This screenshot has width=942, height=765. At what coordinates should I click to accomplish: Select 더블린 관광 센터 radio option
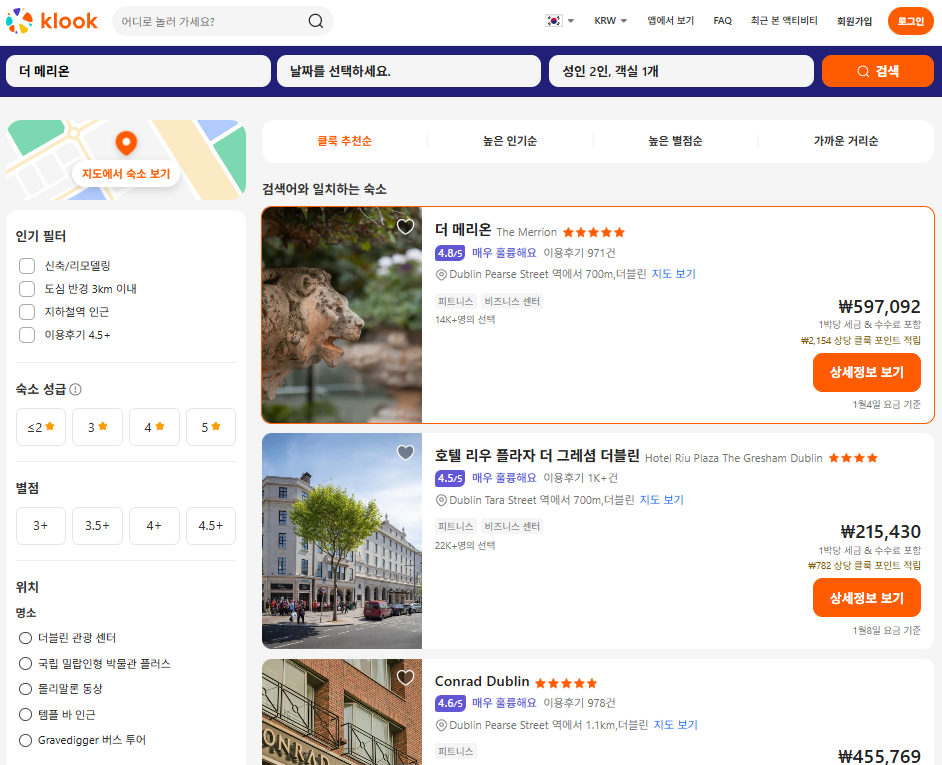[x=25, y=638]
